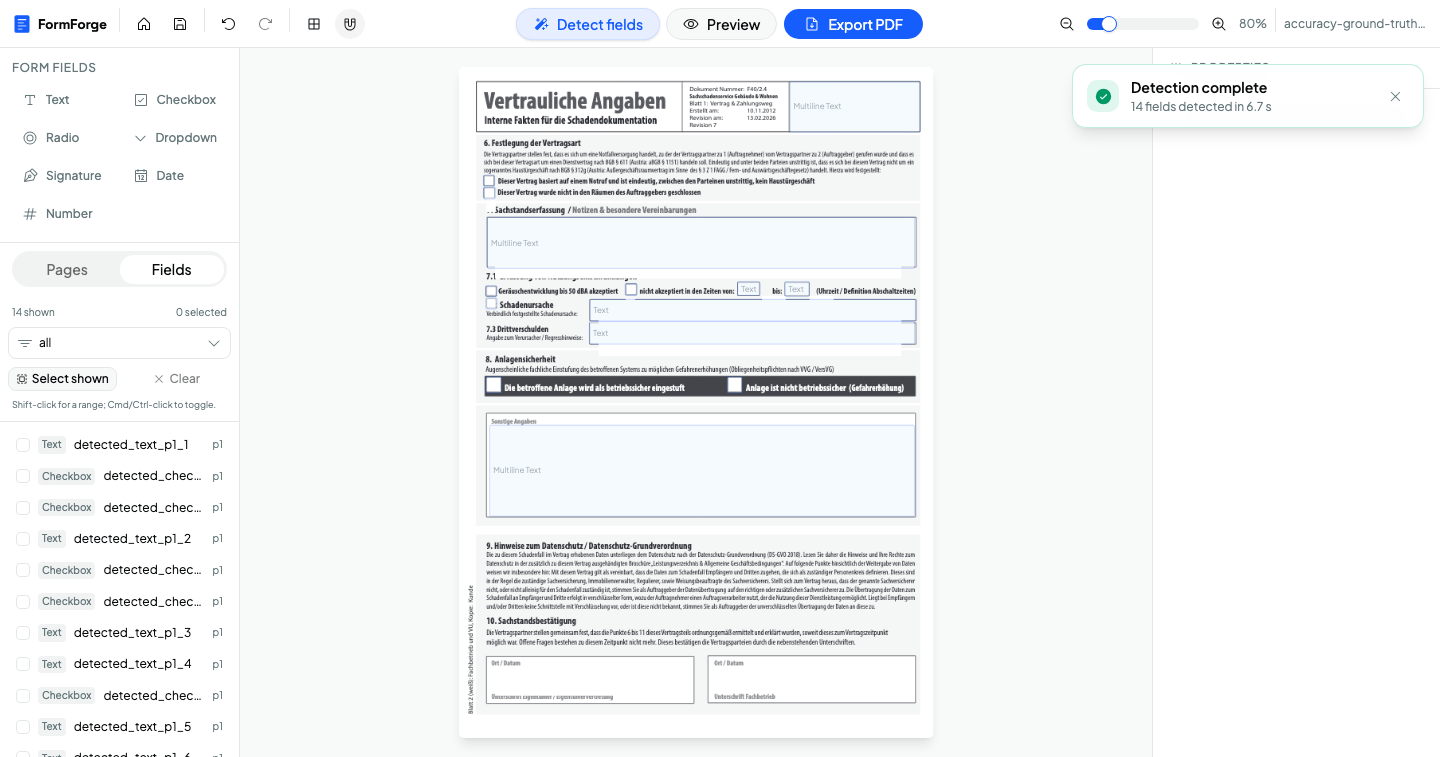Zoom out with the minus magnifier
Viewport: 1440px width, 757px height.
[x=1067, y=24]
